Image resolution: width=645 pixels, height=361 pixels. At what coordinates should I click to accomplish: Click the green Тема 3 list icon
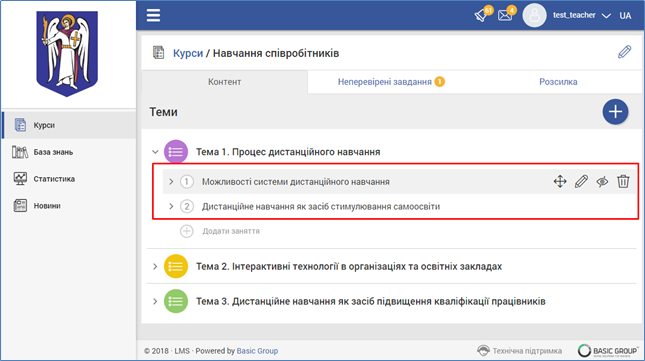(176, 301)
